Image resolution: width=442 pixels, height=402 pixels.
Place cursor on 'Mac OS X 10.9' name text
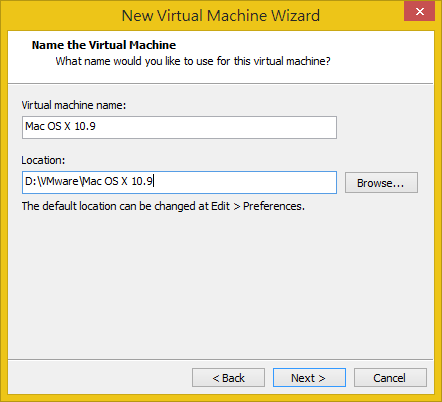60,126
